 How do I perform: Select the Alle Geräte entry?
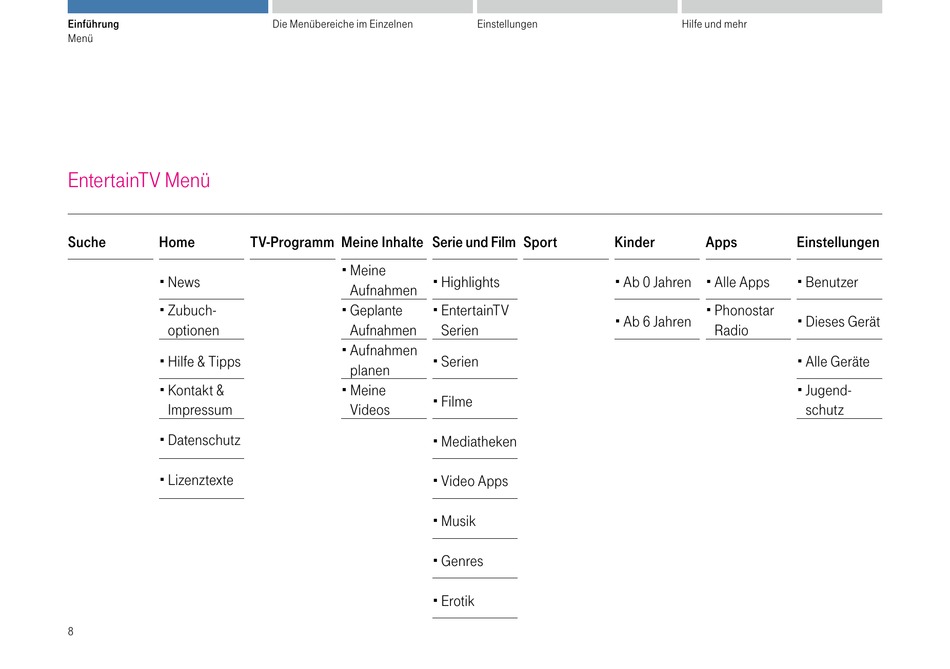click(x=837, y=362)
